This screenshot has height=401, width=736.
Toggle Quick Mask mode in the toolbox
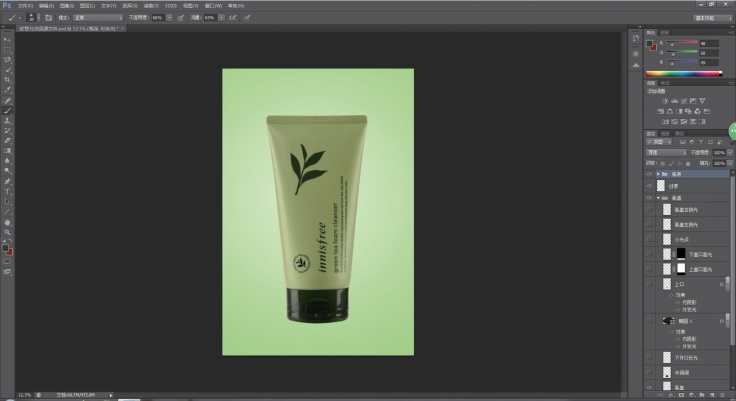8,262
